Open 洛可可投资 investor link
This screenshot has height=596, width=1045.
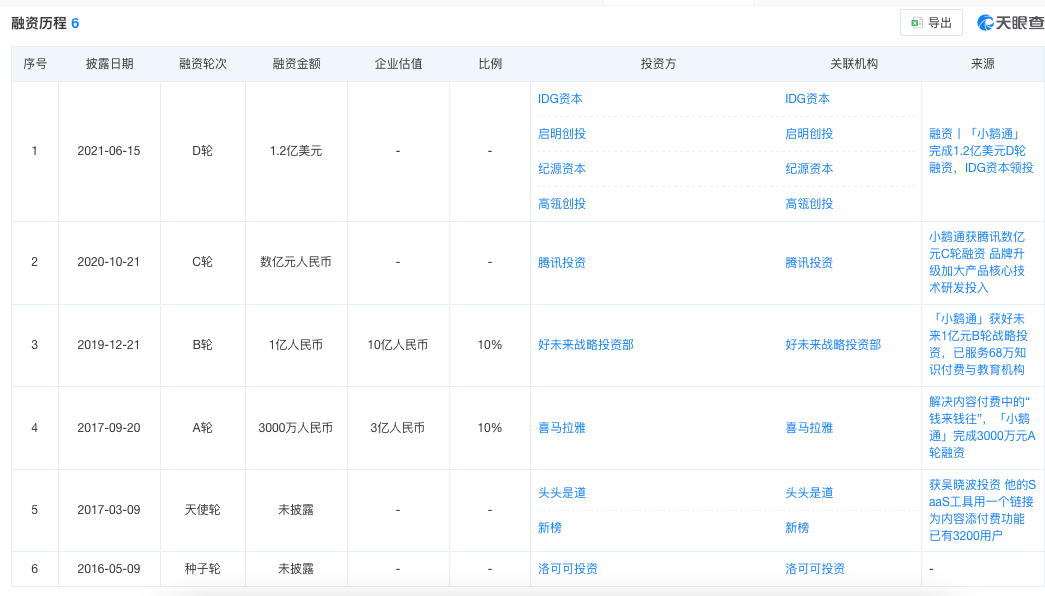(568, 569)
